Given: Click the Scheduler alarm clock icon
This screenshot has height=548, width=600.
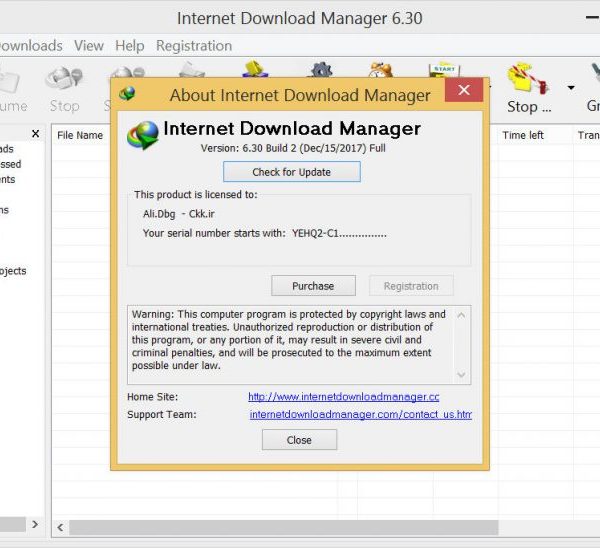Looking at the screenshot, I should click(380, 72).
